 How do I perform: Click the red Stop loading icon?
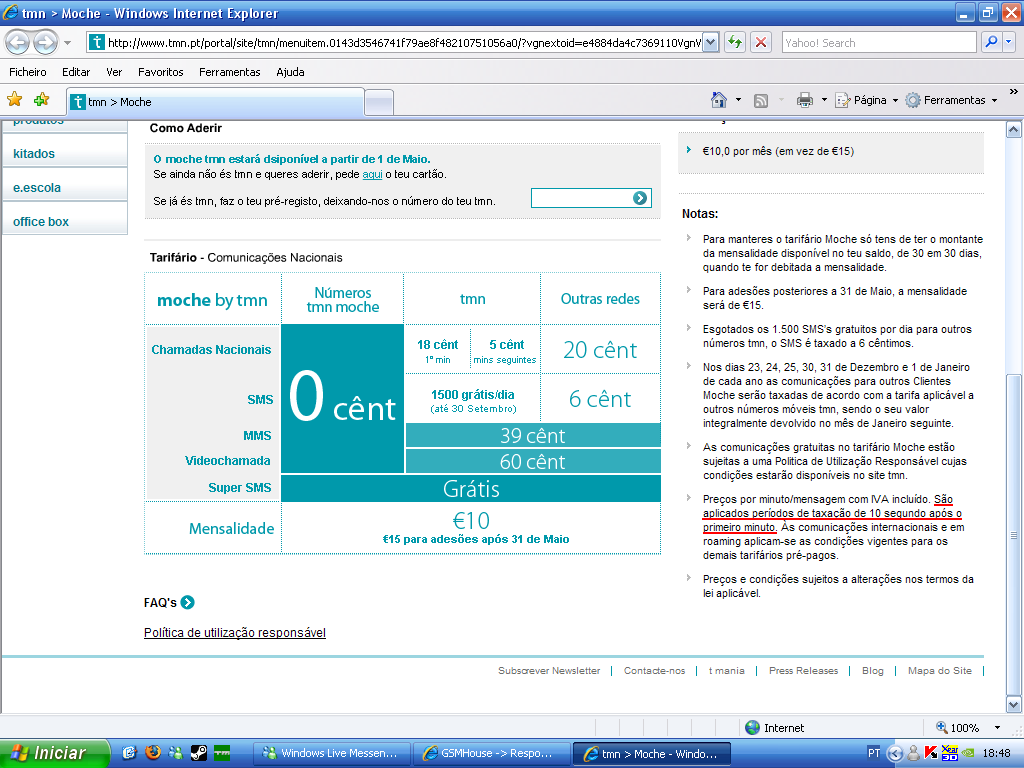[761, 43]
